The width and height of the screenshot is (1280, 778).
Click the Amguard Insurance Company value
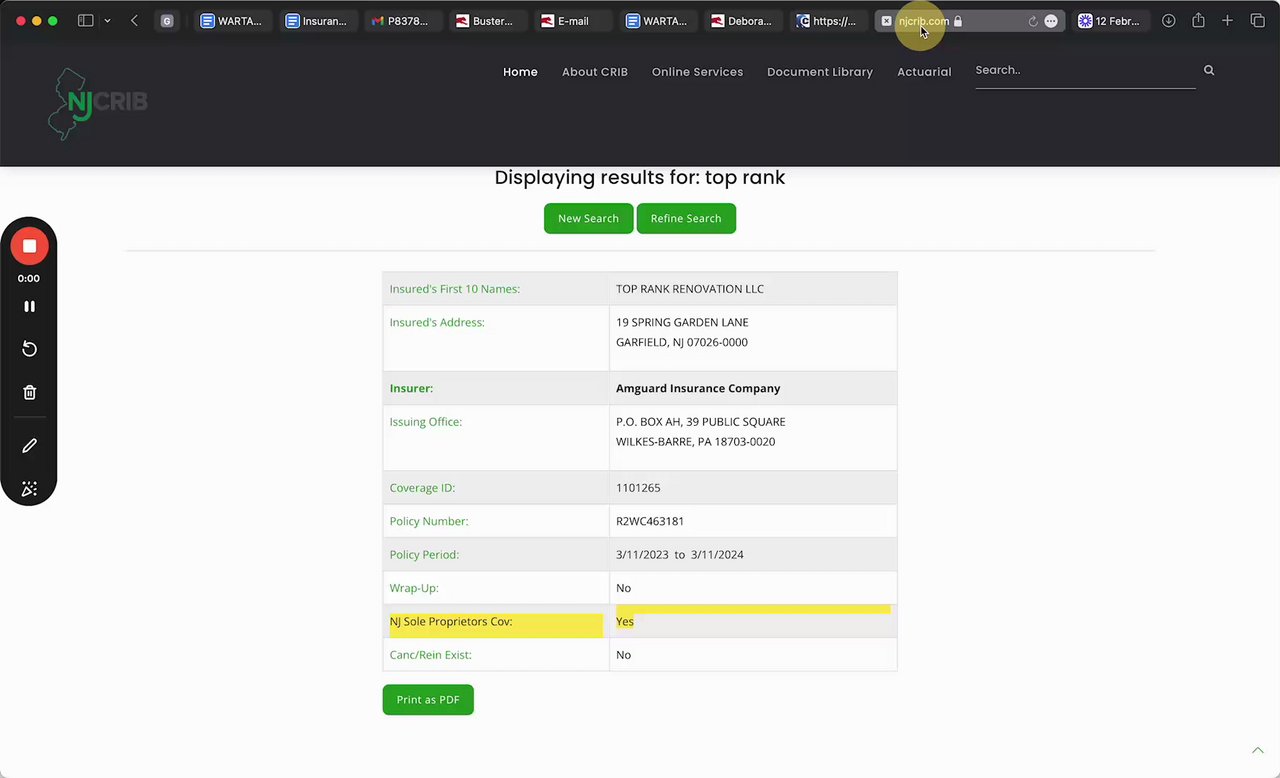[698, 388]
